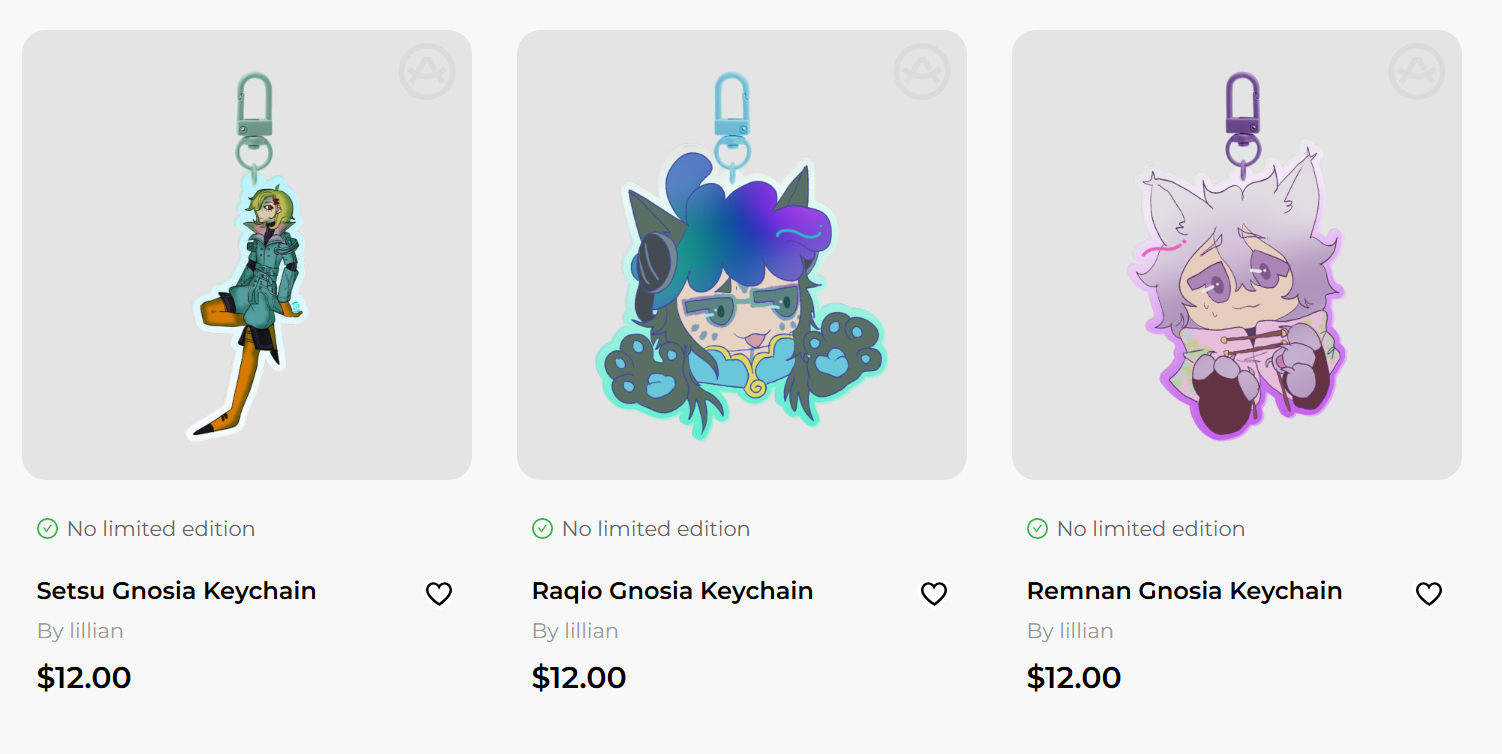Favorite the Setsu Gnosia Keychain with heart
Viewport: 1502px width, 754px height.
coord(439,594)
